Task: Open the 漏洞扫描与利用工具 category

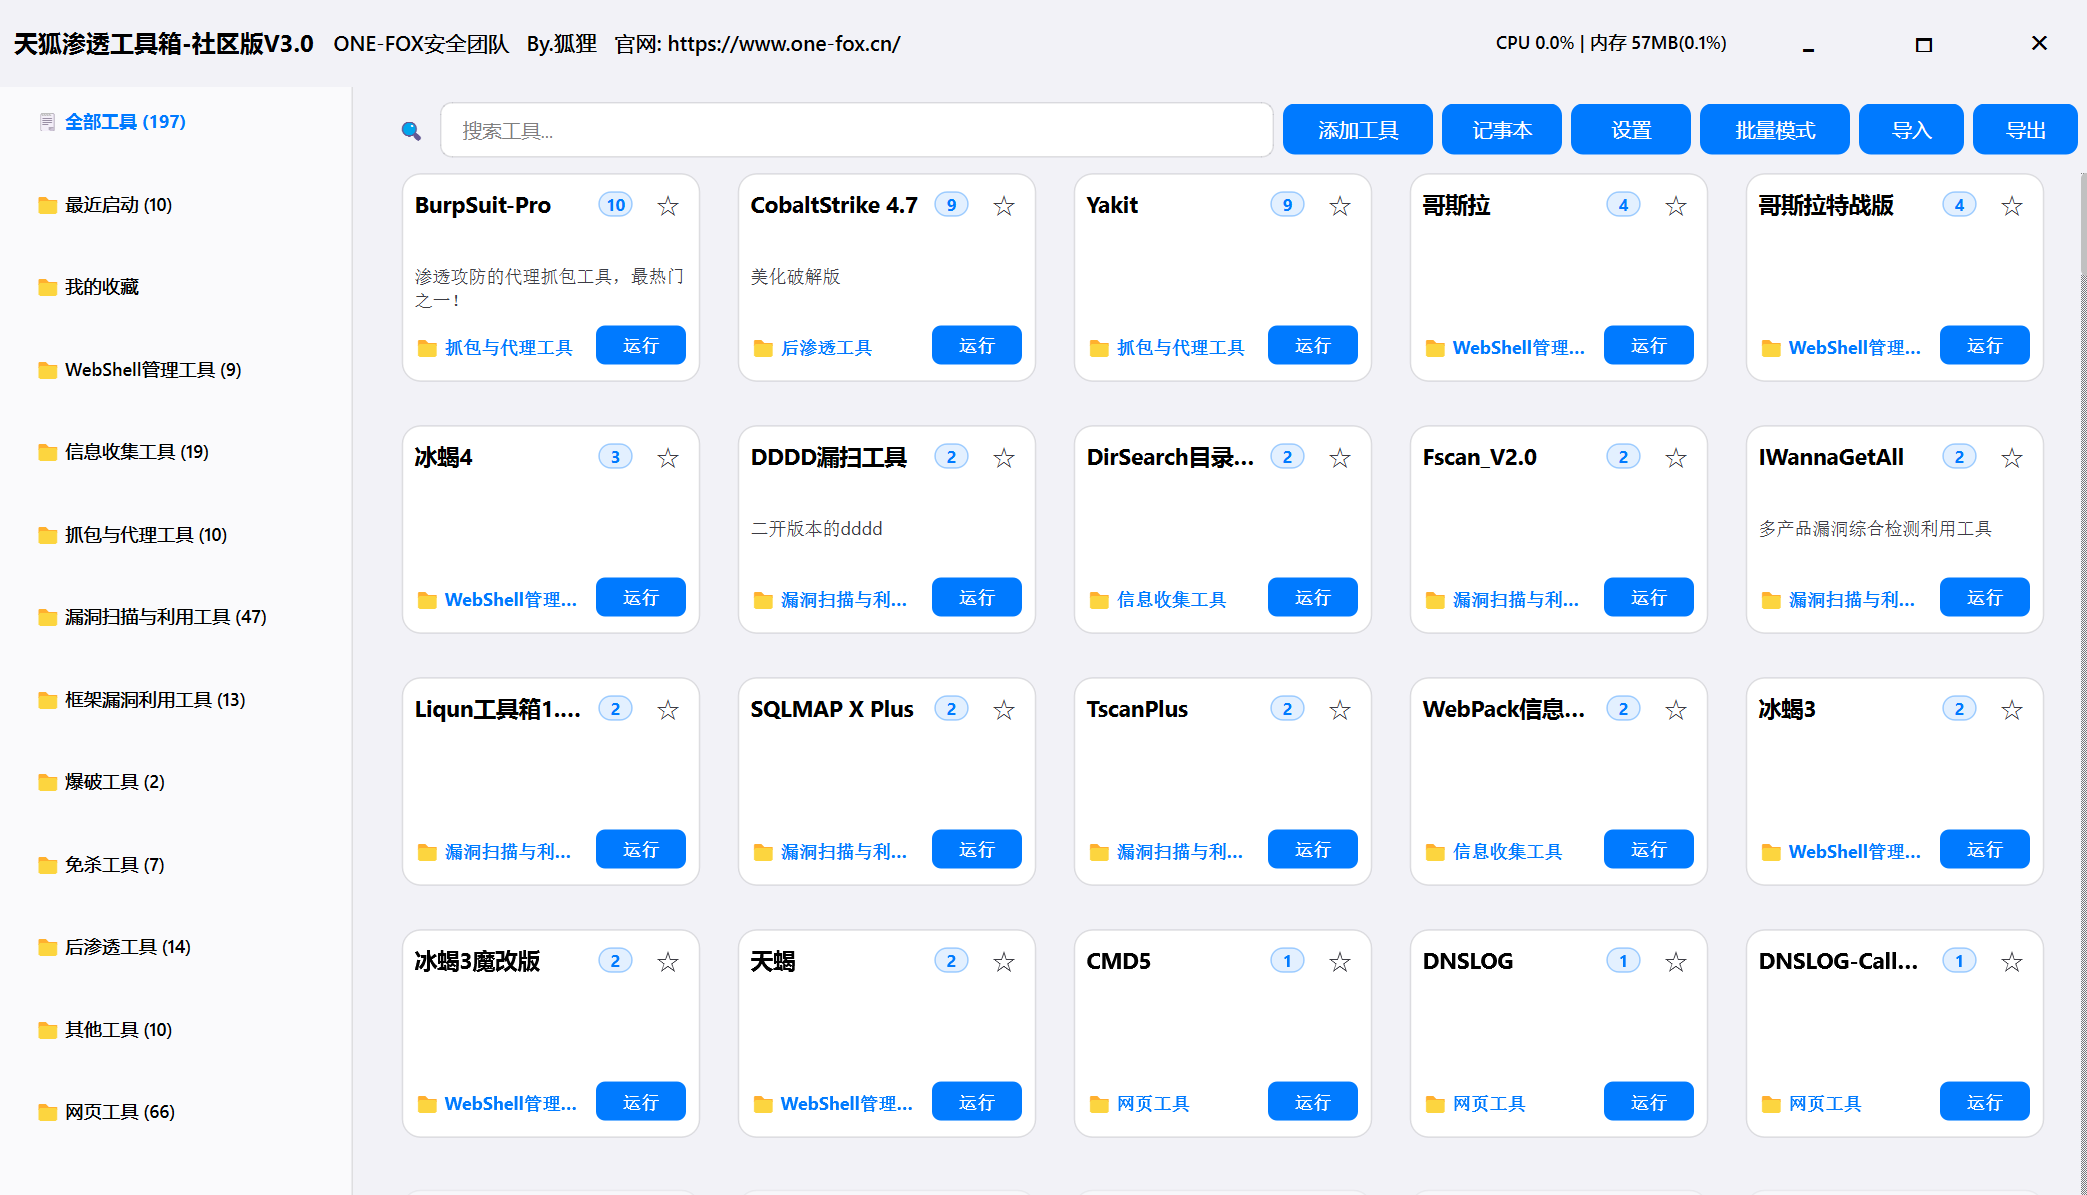Action: (165, 617)
